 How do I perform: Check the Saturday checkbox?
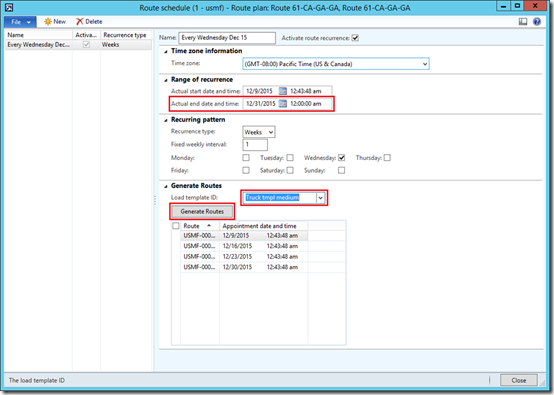pyautogui.click(x=290, y=170)
